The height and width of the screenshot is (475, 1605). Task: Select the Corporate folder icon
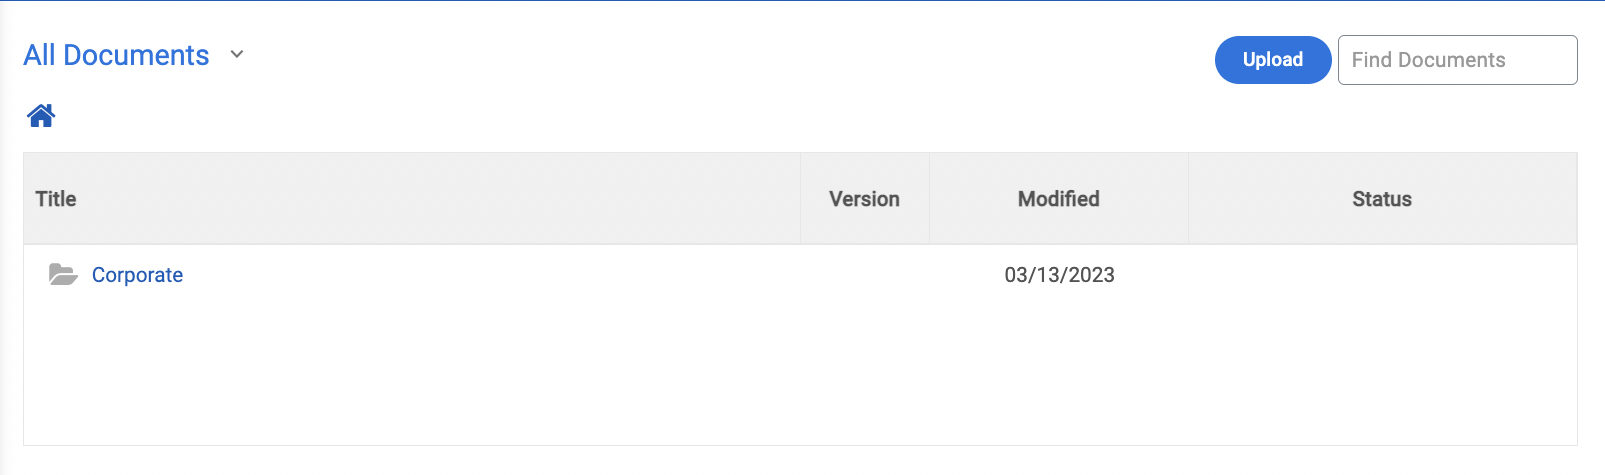(x=63, y=274)
